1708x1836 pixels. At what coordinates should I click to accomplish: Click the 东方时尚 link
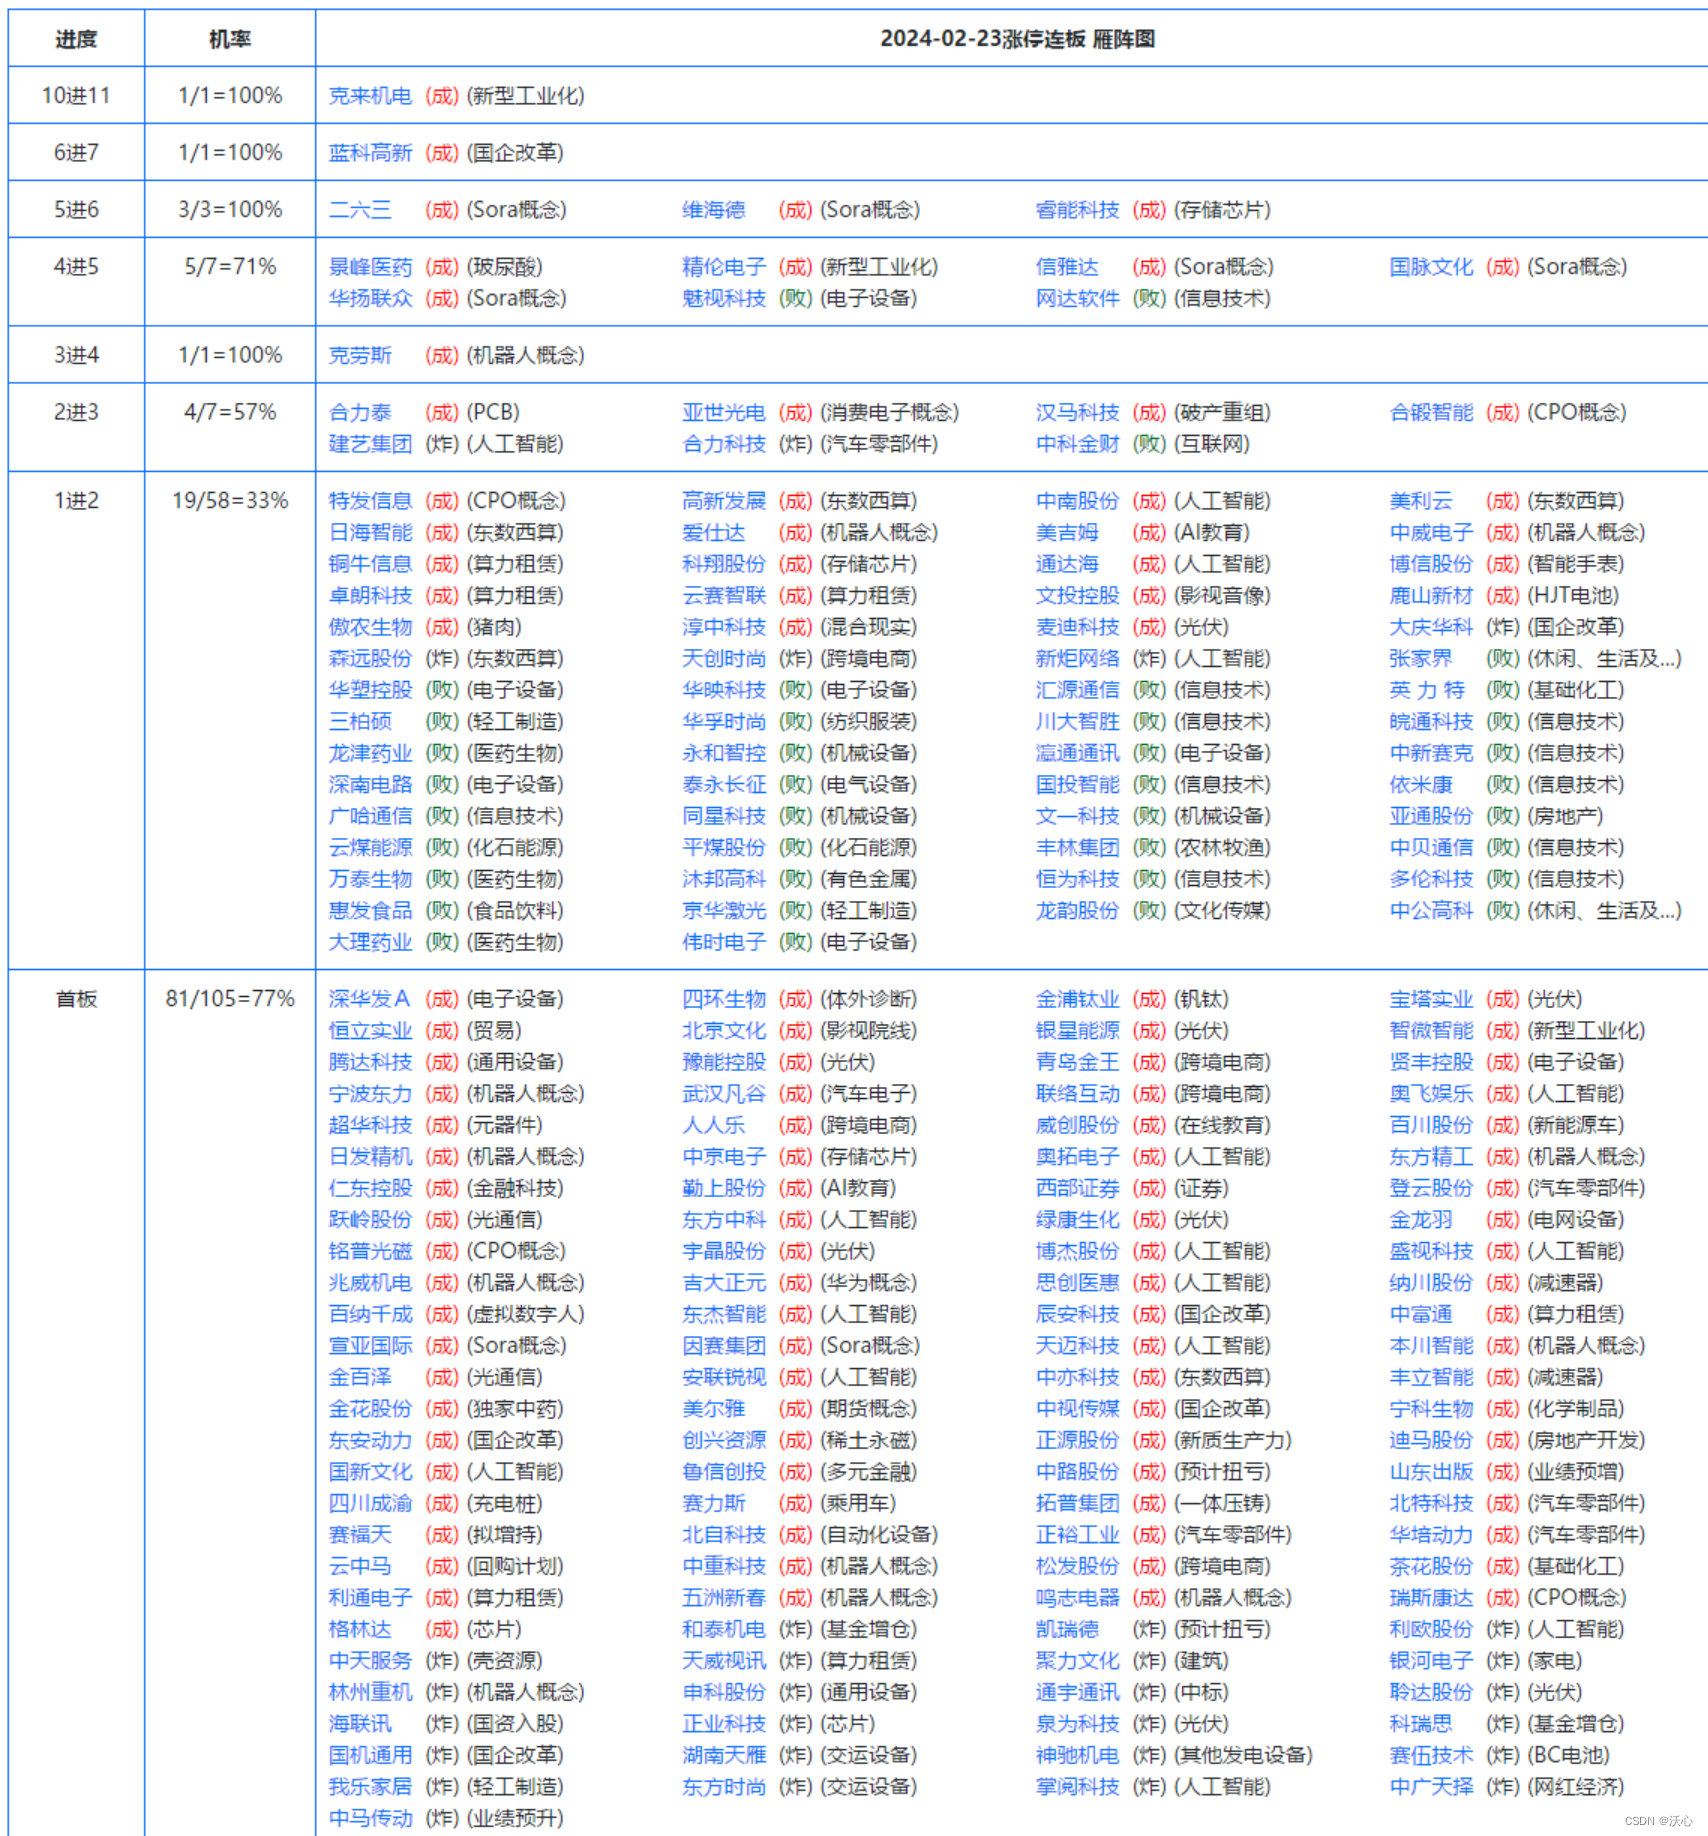[x=724, y=1787]
